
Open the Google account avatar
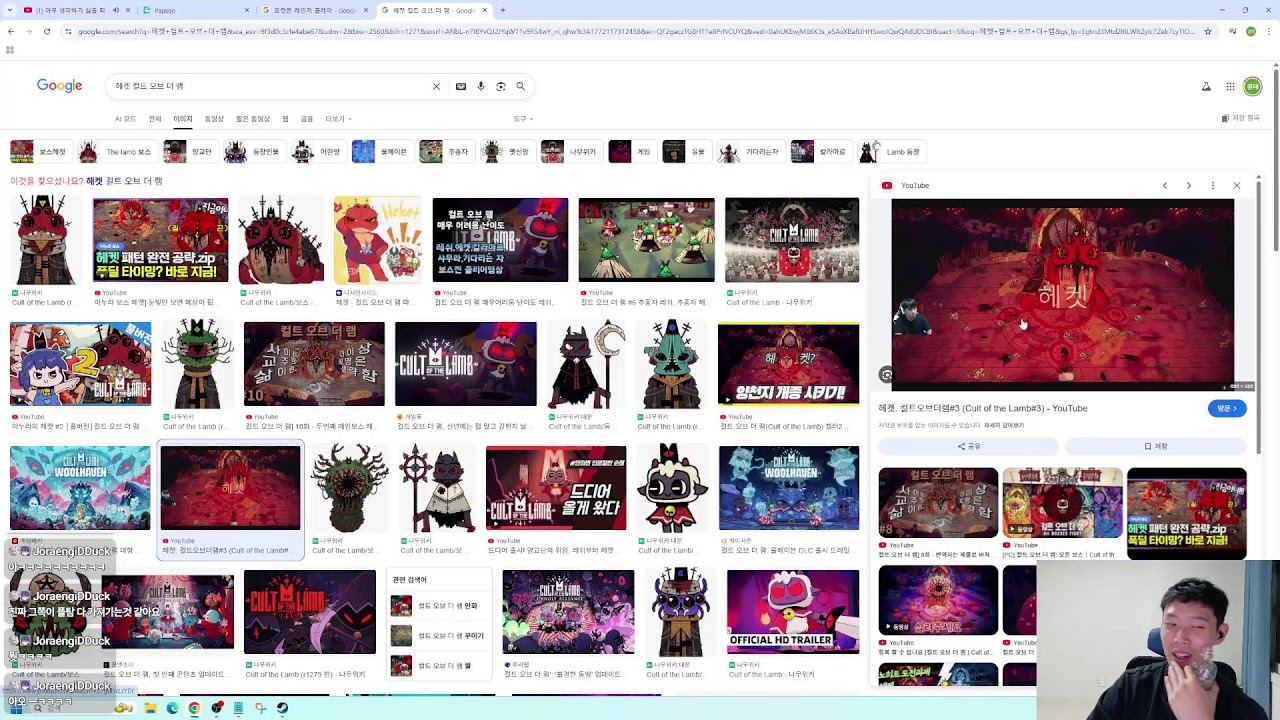coord(1252,87)
